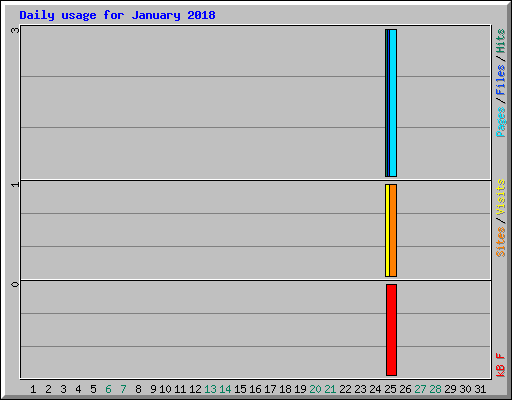Click day '18' on the x-axis
Screen dimensions: 512x400
tap(285, 389)
